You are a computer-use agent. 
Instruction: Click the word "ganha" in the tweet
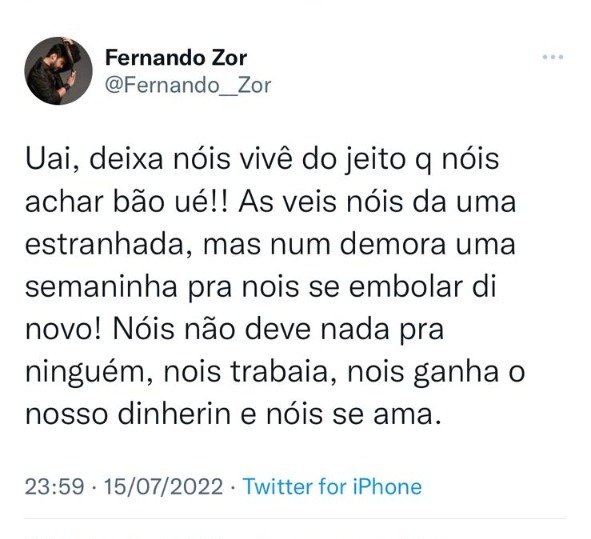456,373
